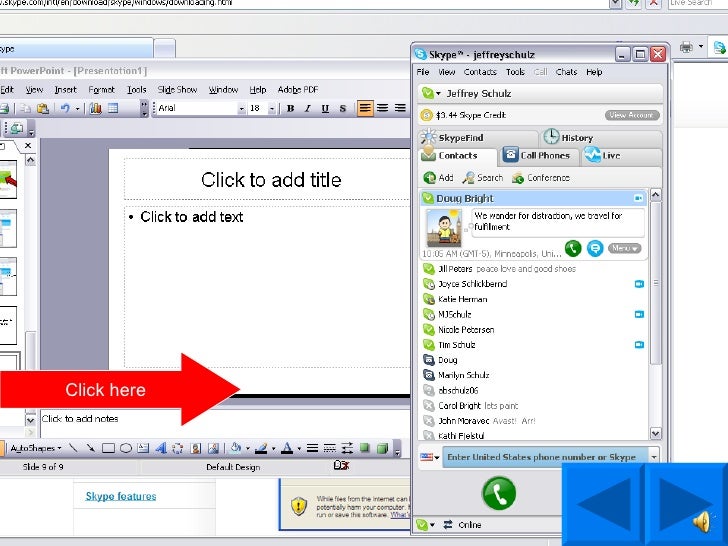This screenshot has height=546, width=728.
Task: Open the Arial font name dropdown
Action: [x=241, y=109]
